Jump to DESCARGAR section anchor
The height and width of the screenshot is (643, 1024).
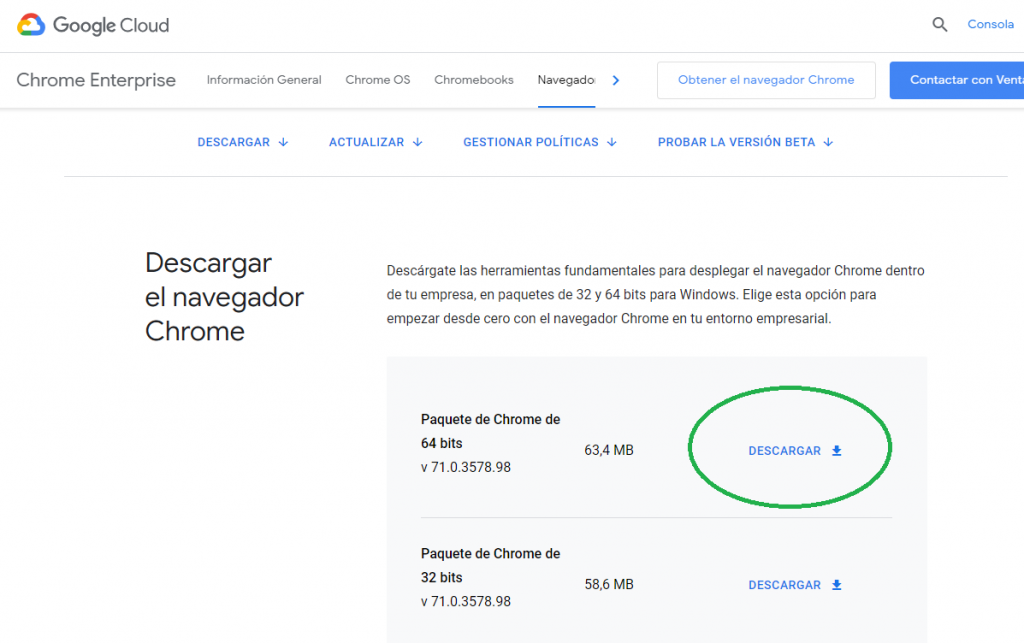click(x=242, y=142)
